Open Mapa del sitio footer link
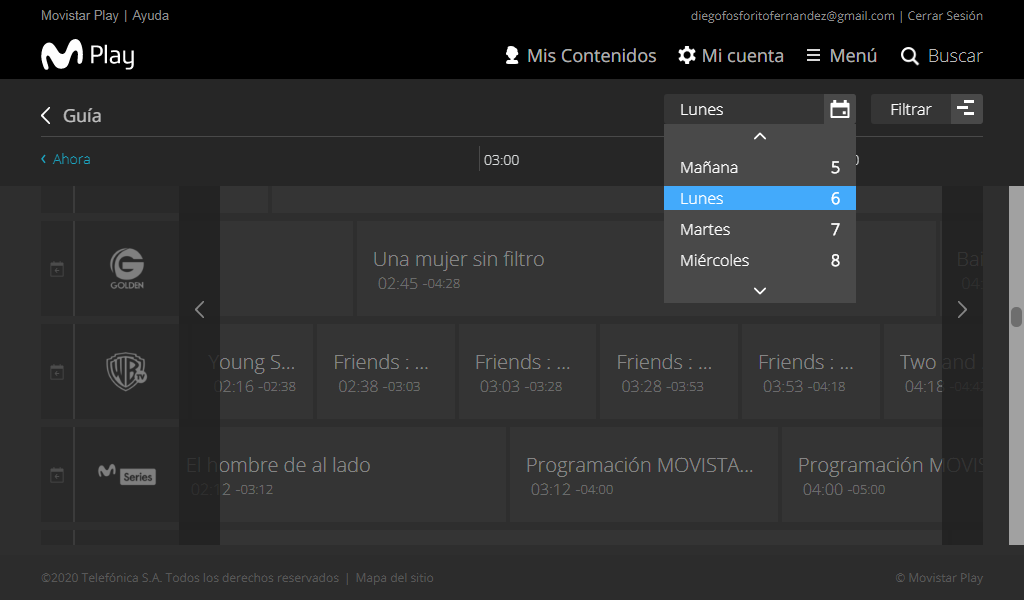The height and width of the screenshot is (600, 1024). coord(394,578)
